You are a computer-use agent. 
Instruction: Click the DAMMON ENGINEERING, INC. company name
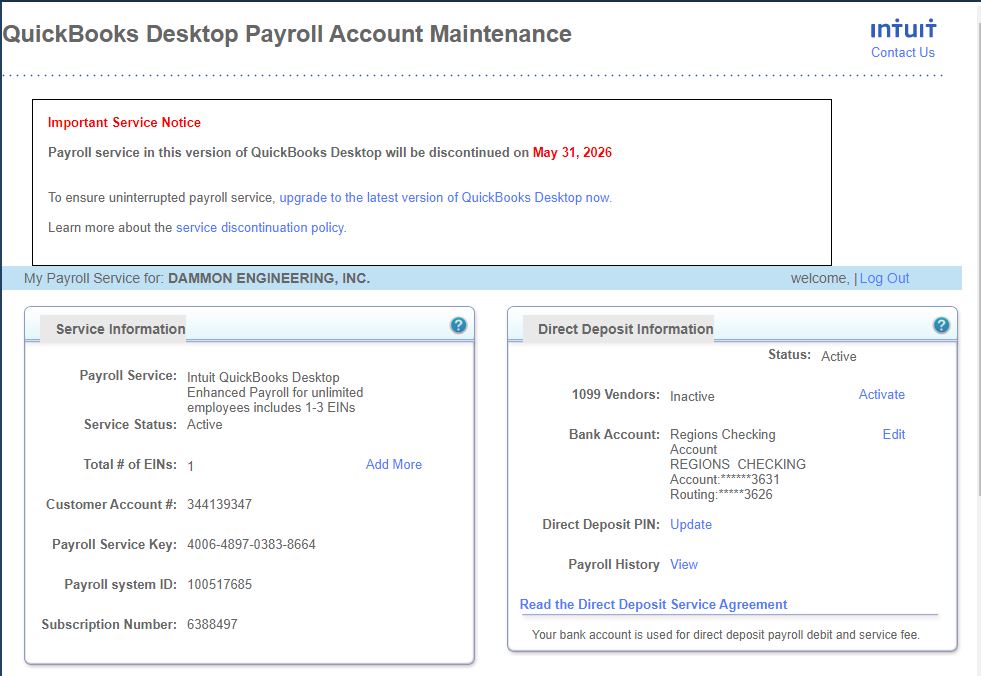[x=268, y=279]
